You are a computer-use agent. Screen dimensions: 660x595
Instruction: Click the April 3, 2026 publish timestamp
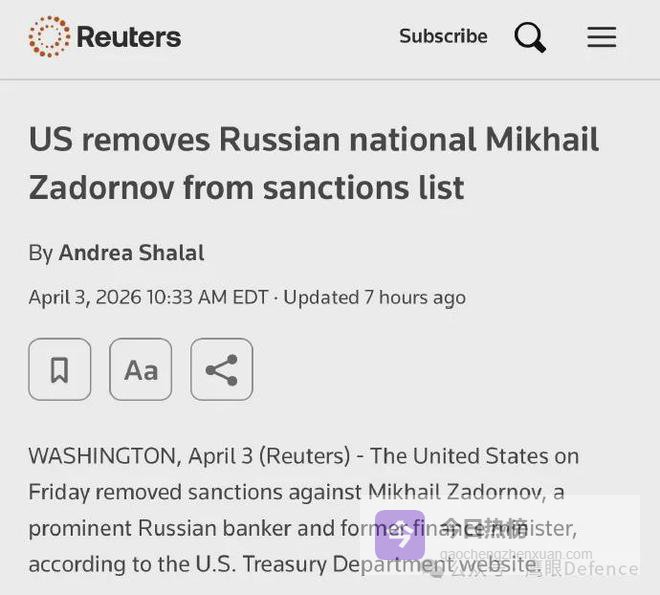pos(148,297)
